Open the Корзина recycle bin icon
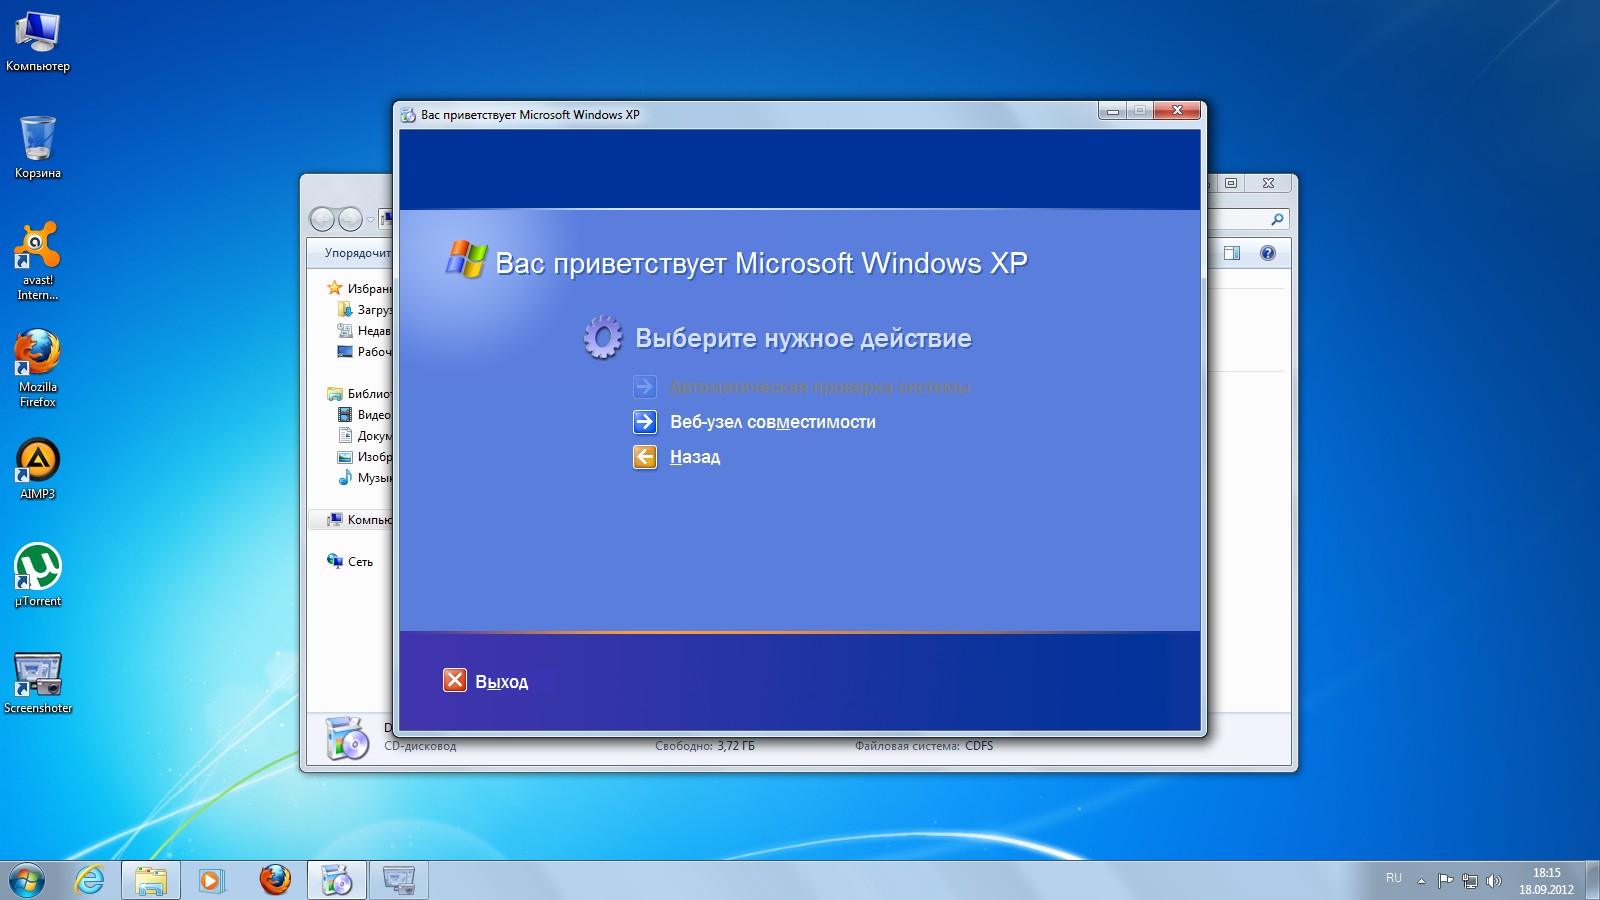This screenshot has width=1600, height=900. click(x=38, y=147)
